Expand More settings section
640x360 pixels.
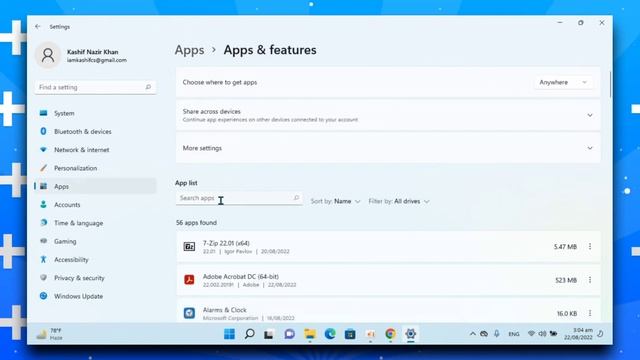388,148
